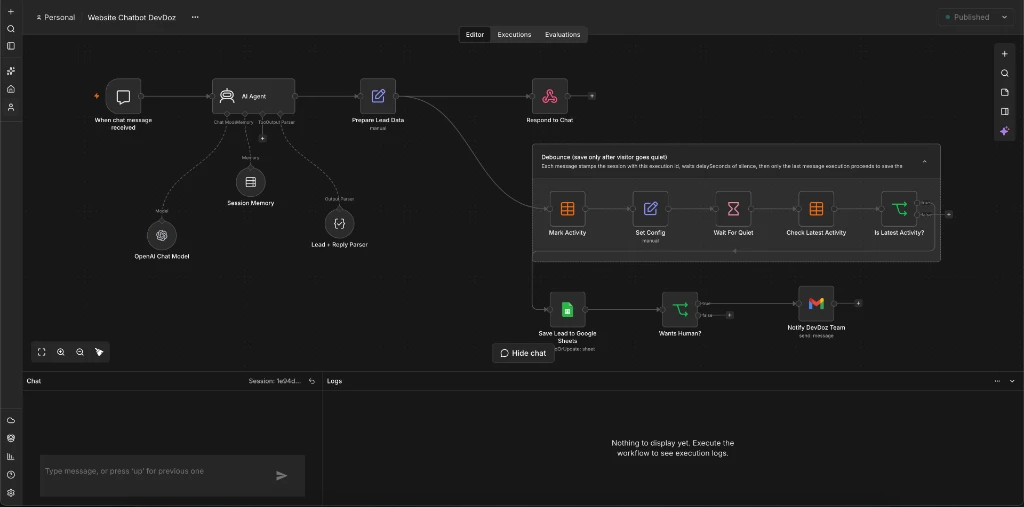
Task: Select the Mark Activity node
Action: [x=568, y=209]
